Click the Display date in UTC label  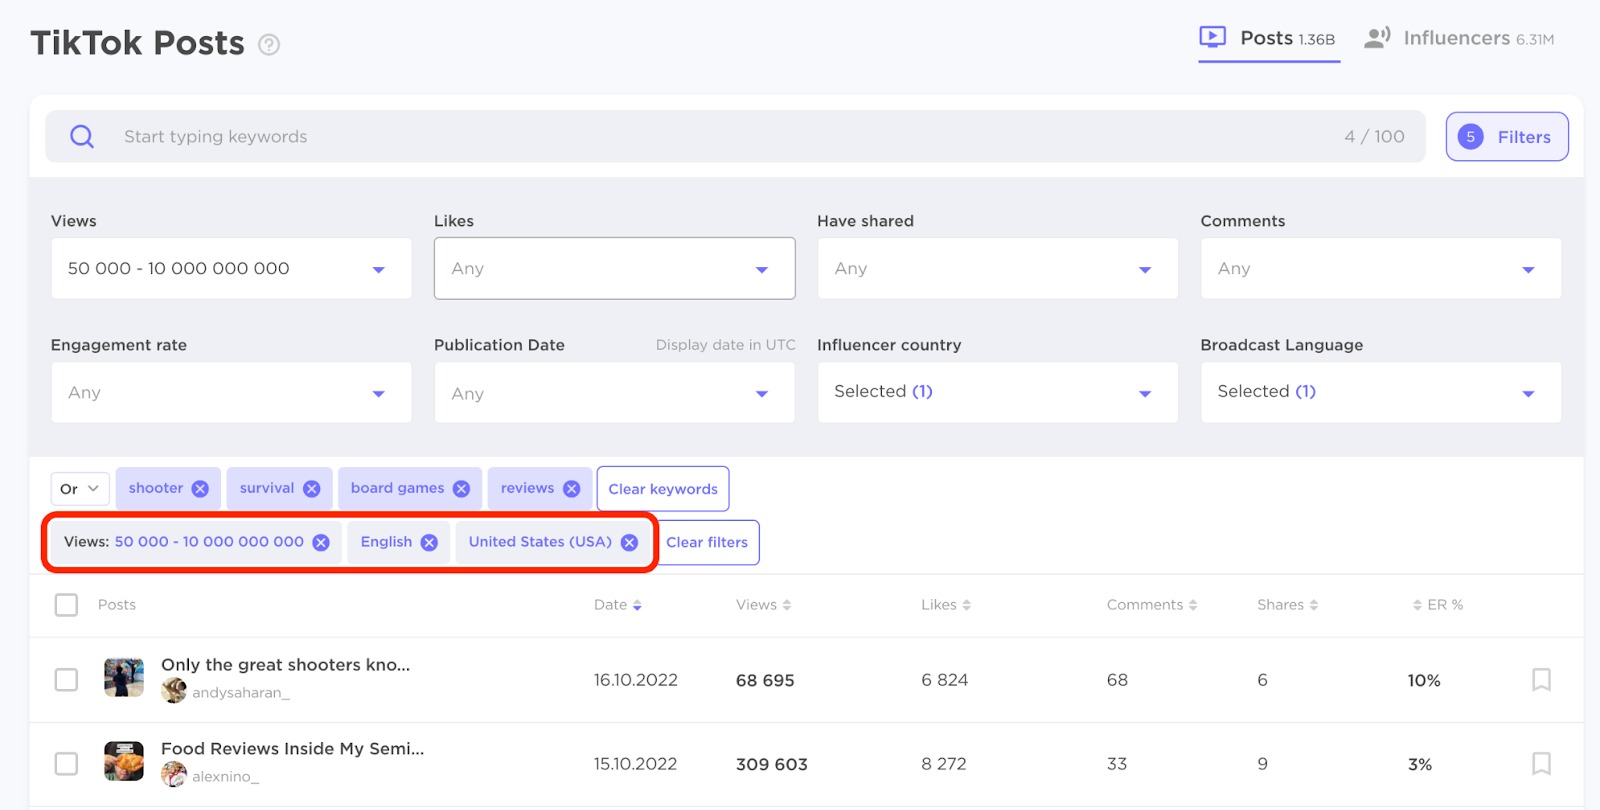pyautogui.click(x=725, y=345)
